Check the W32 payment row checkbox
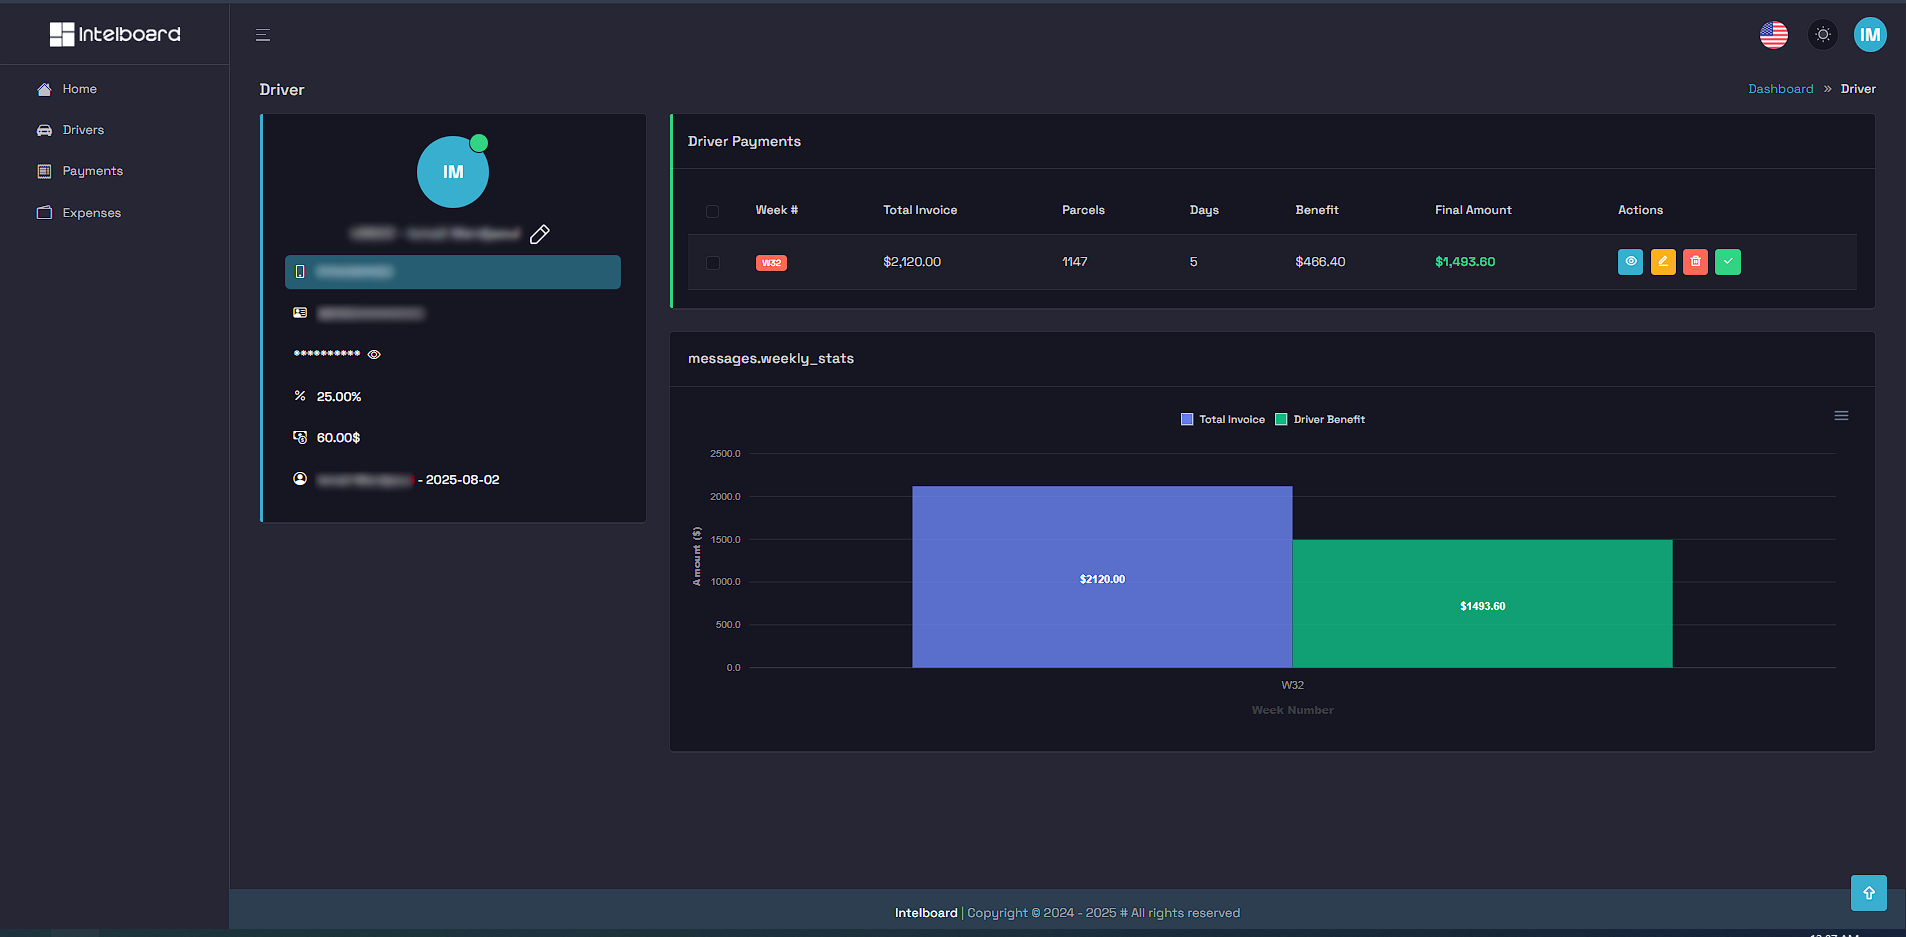This screenshot has height=937, width=1906. coord(713,262)
